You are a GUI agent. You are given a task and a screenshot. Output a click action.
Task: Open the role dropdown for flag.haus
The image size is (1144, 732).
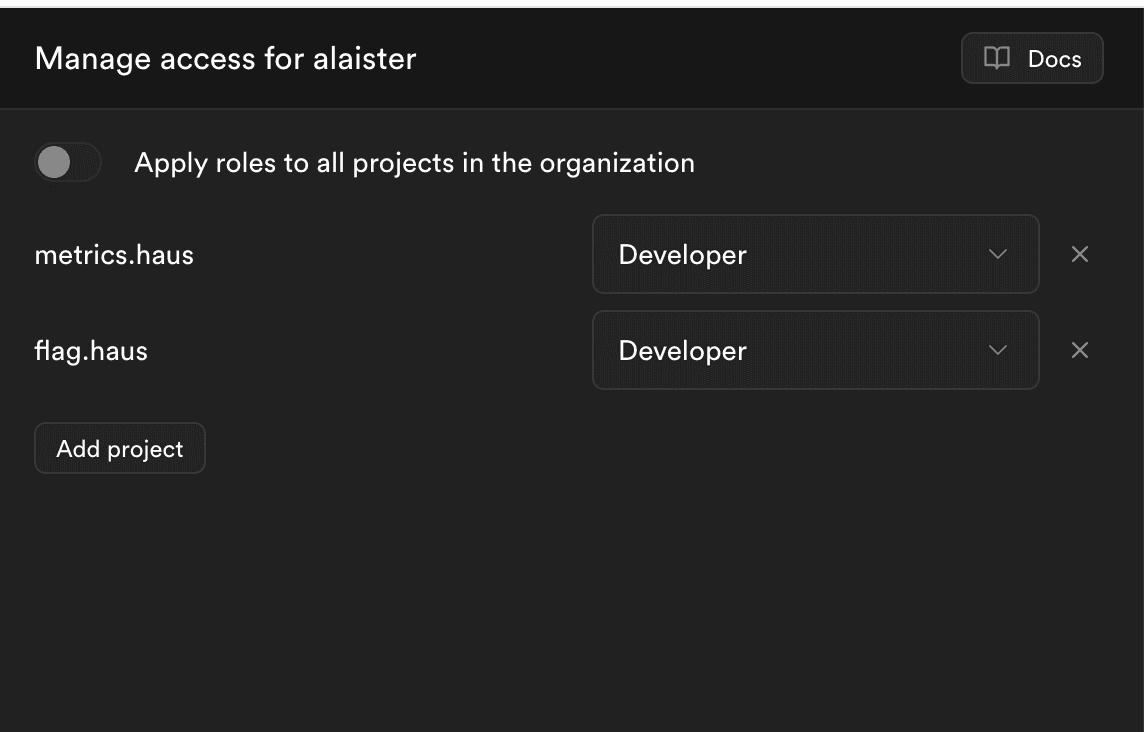tap(816, 350)
